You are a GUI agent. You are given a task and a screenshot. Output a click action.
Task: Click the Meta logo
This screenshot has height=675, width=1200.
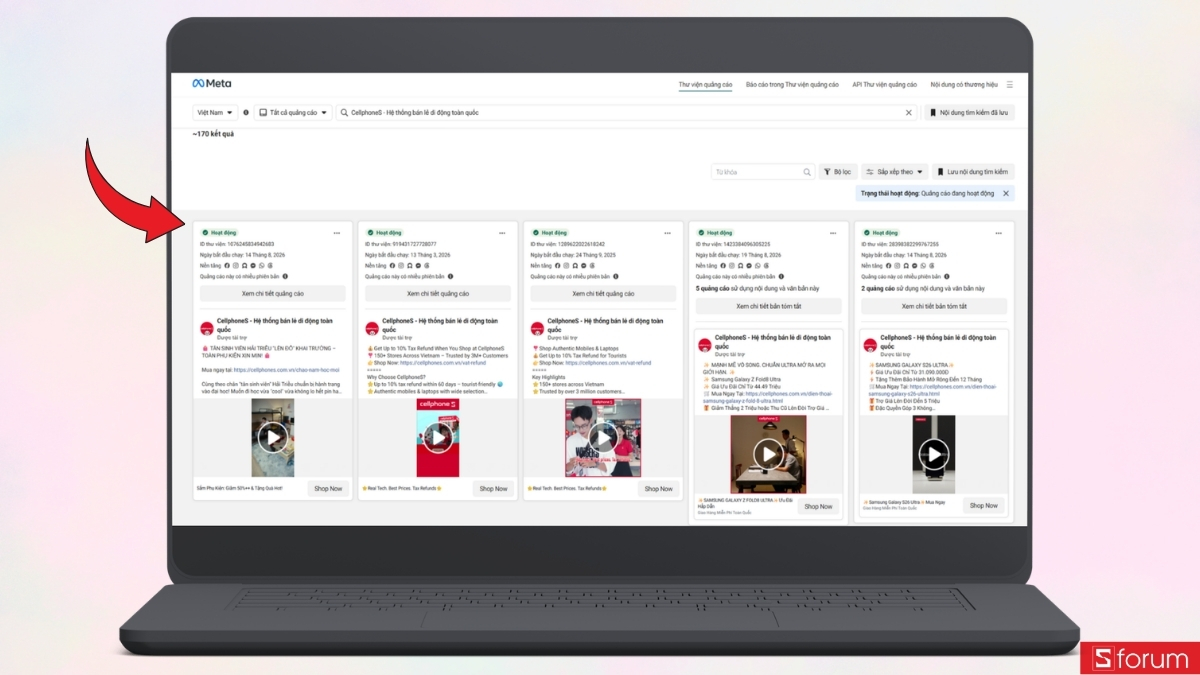(x=211, y=84)
